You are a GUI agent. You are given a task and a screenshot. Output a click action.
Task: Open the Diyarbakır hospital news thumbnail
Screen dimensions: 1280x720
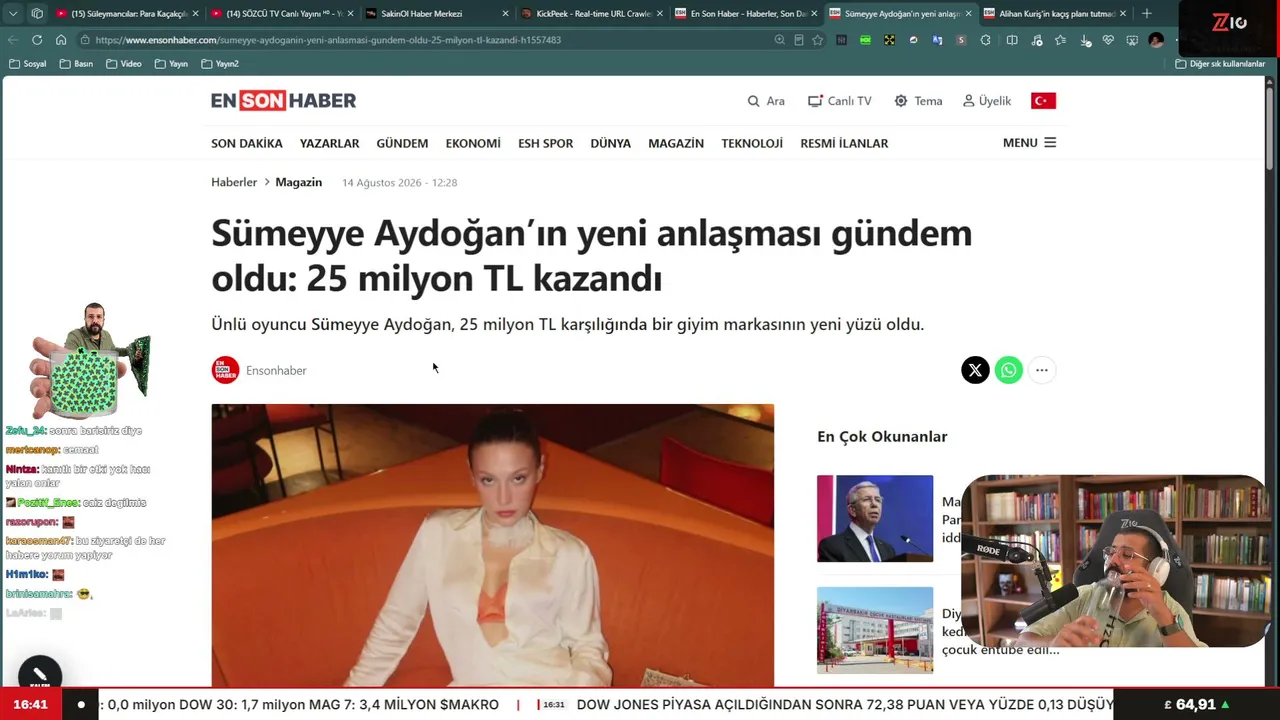click(x=875, y=630)
